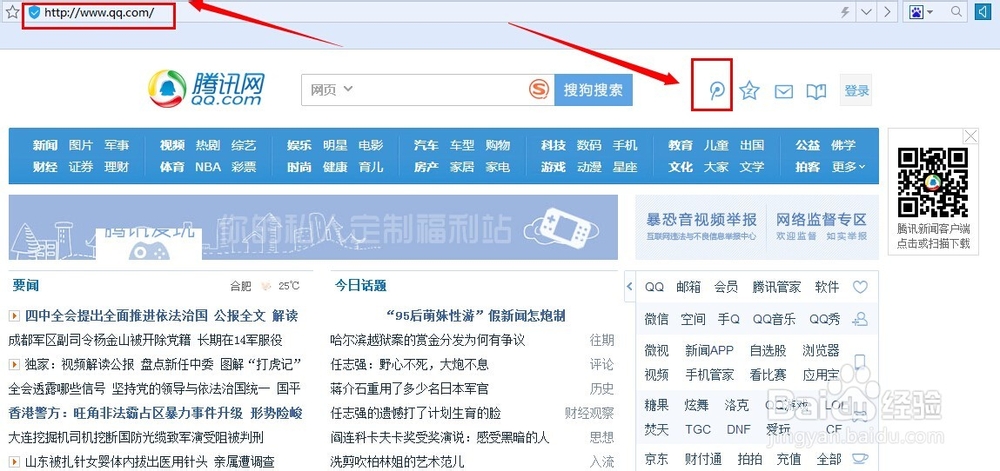This screenshot has width=1000, height=471.
Task: Close the QR code ad panel
Action: 970,136
